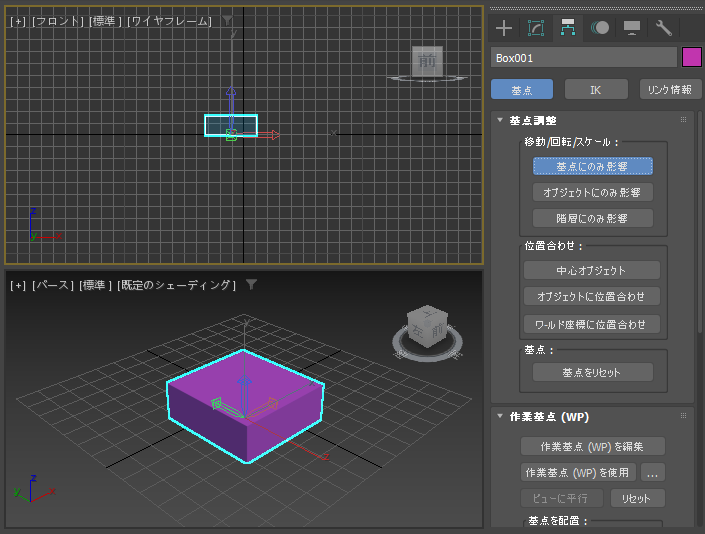Open the [ワイヤフレーム] shading menu
Image resolution: width=705 pixels, height=534 pixels.
click(170, 21)
